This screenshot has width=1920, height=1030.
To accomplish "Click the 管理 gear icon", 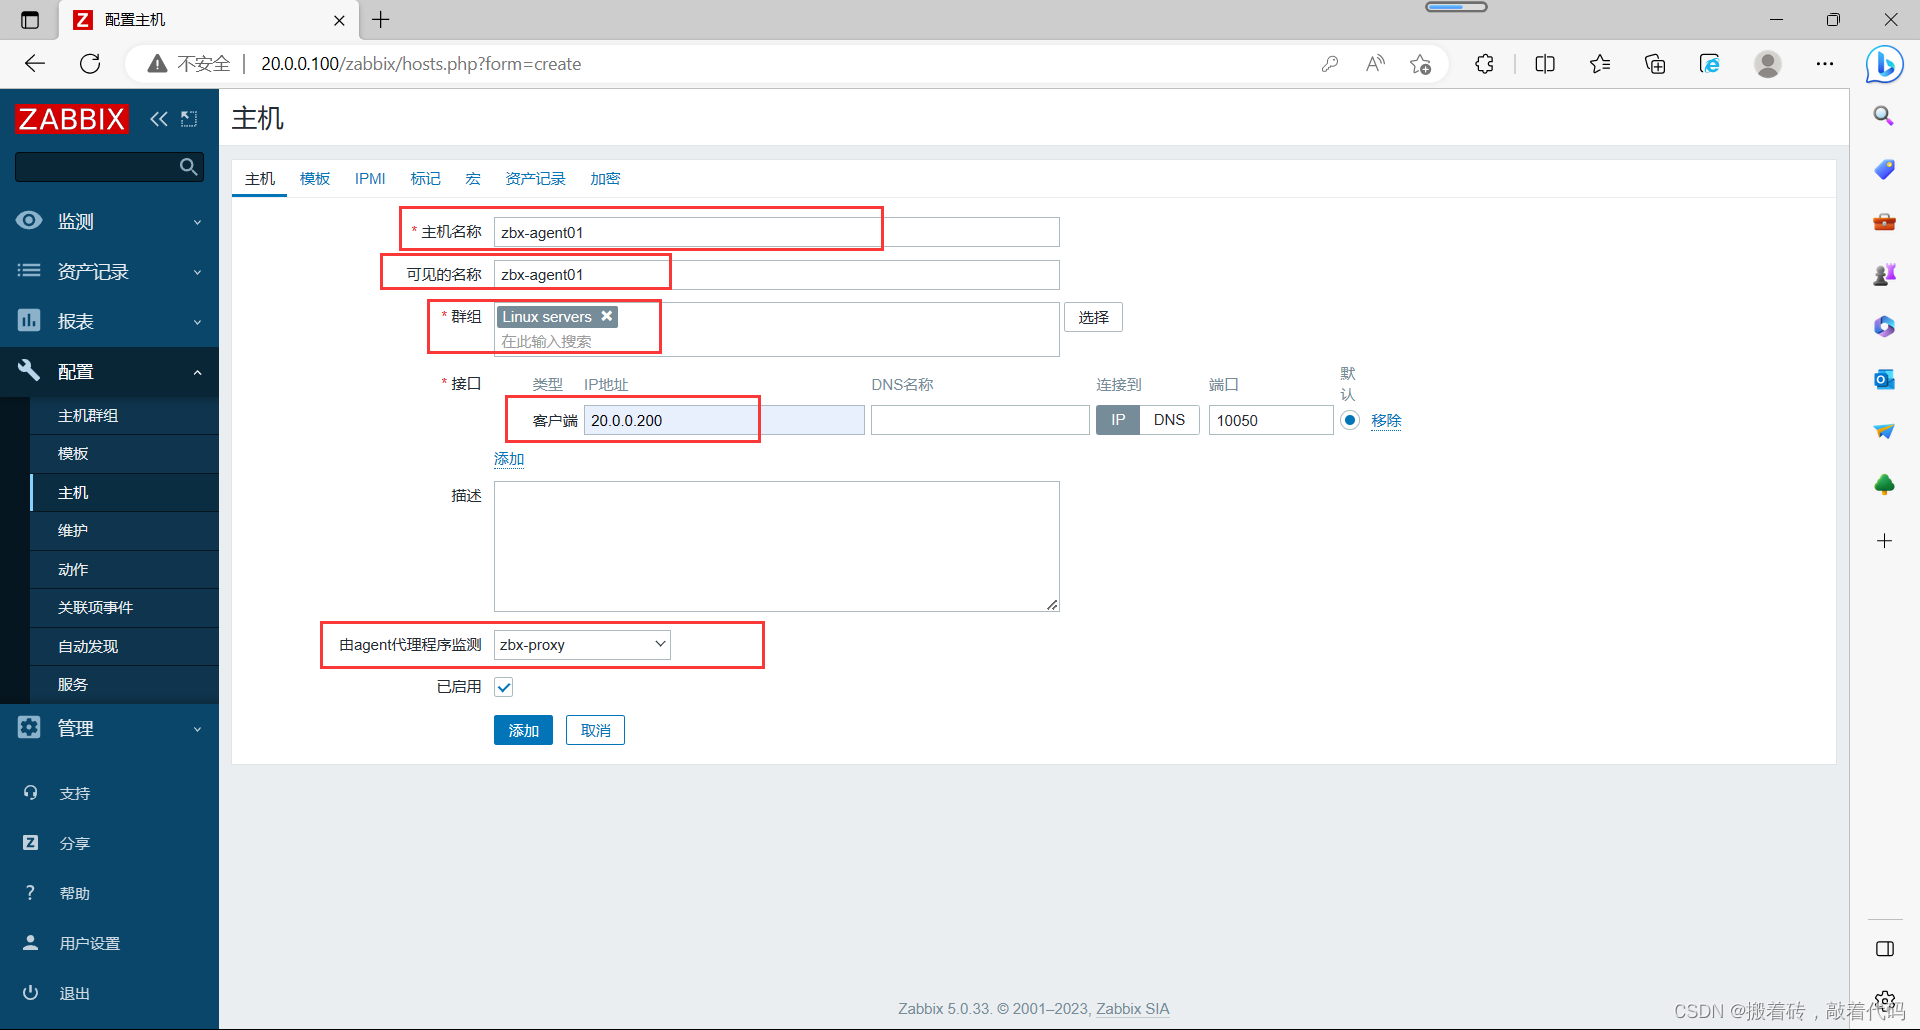I will (29, 727).
